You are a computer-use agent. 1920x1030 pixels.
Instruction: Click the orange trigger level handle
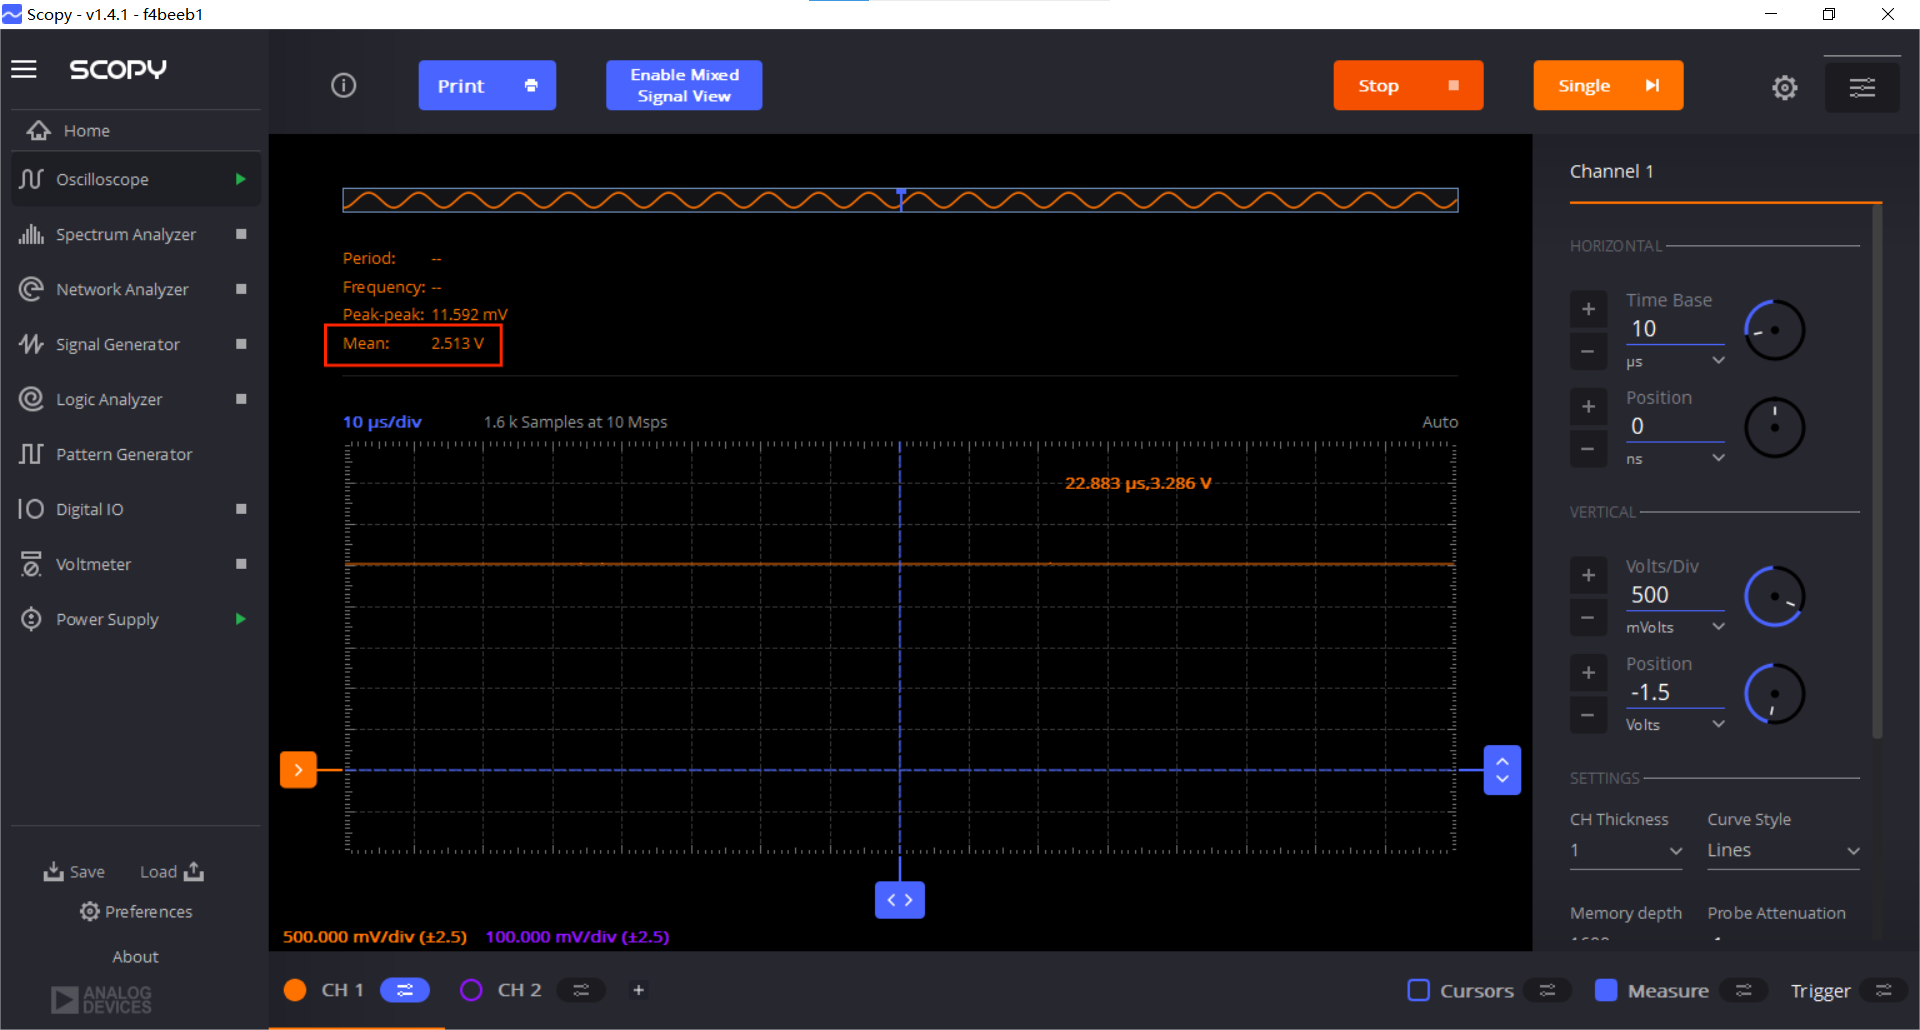[x=298, y=770]
